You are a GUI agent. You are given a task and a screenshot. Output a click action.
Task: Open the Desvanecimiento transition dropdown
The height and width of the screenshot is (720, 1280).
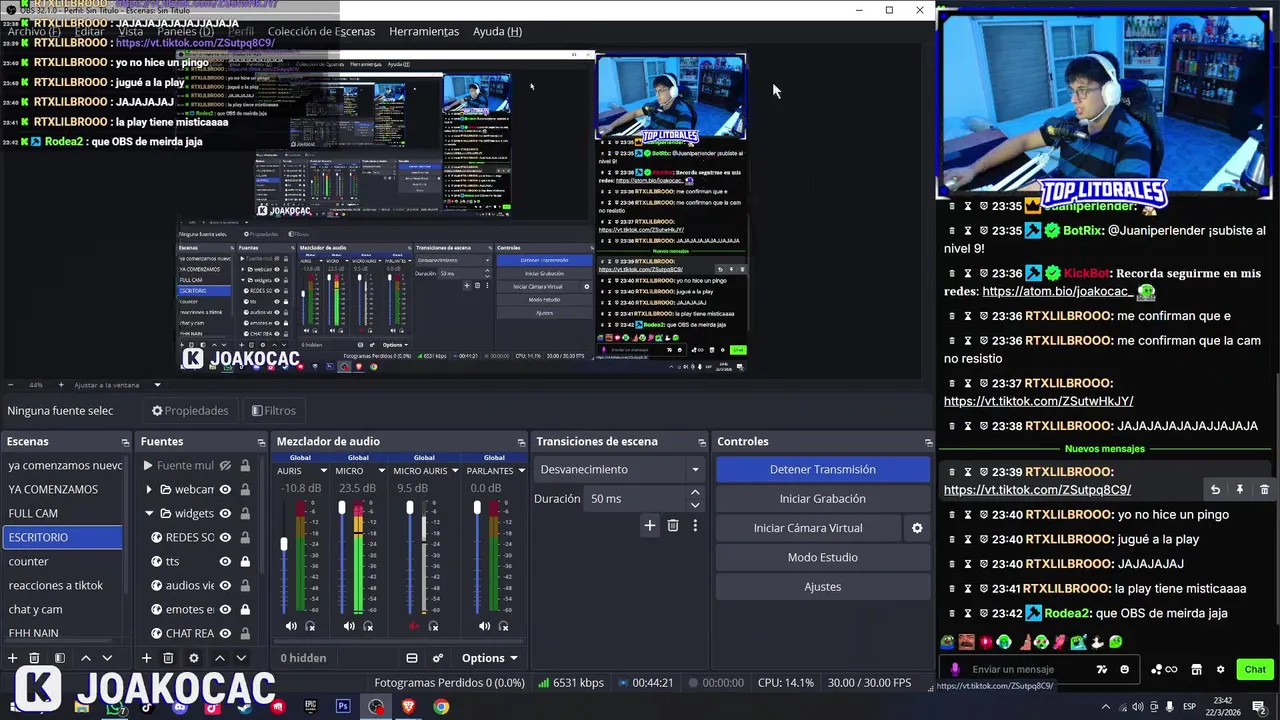click(619, 469)
